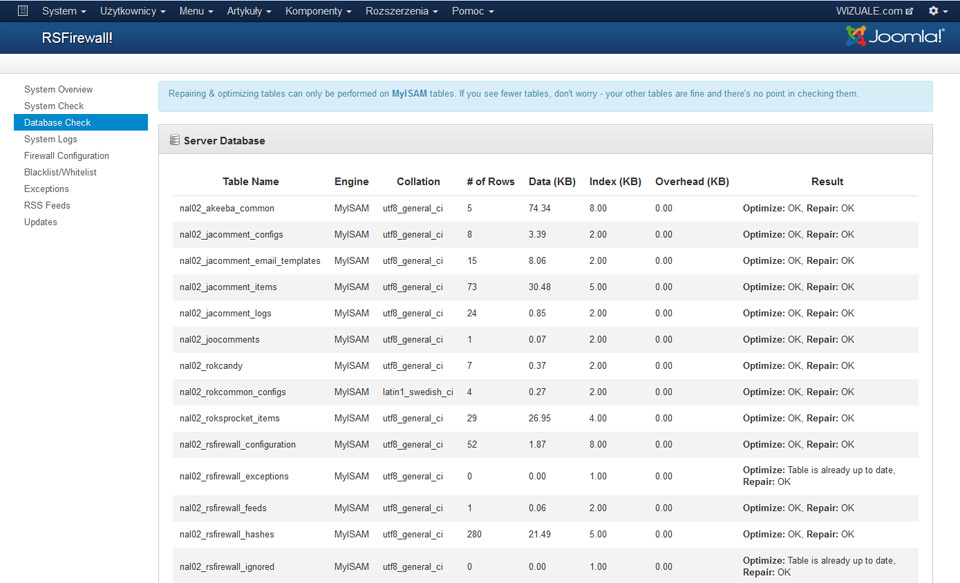This screenshot has width=960, height=583.
Task: Click data size 74.34 in akeeba row
Action: pos(539,208)
